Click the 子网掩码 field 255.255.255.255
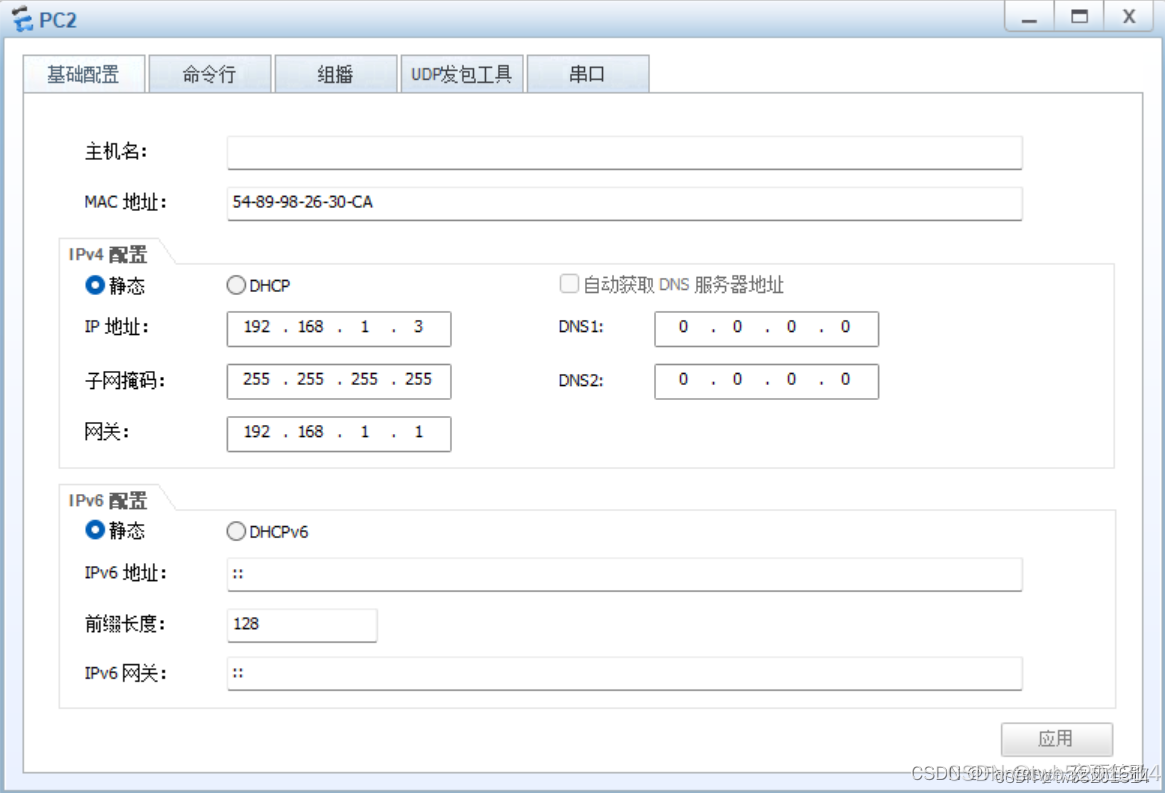Image resolution: width=1165 pixels, height=793 pixels. point(339,381)
